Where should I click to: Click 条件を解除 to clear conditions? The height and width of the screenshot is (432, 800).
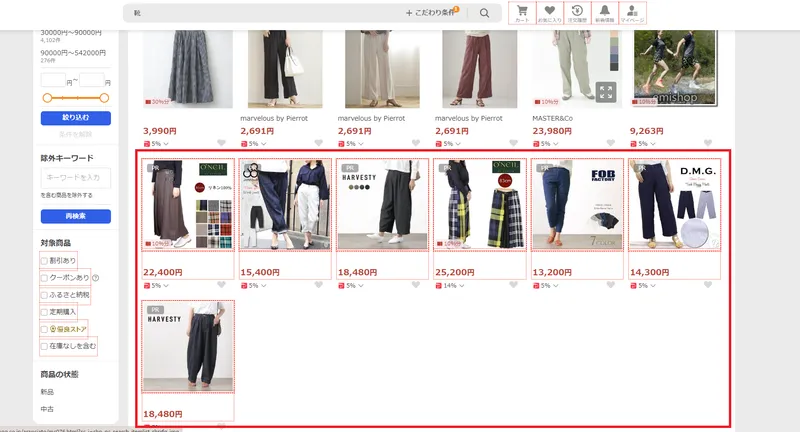[76, 134]
